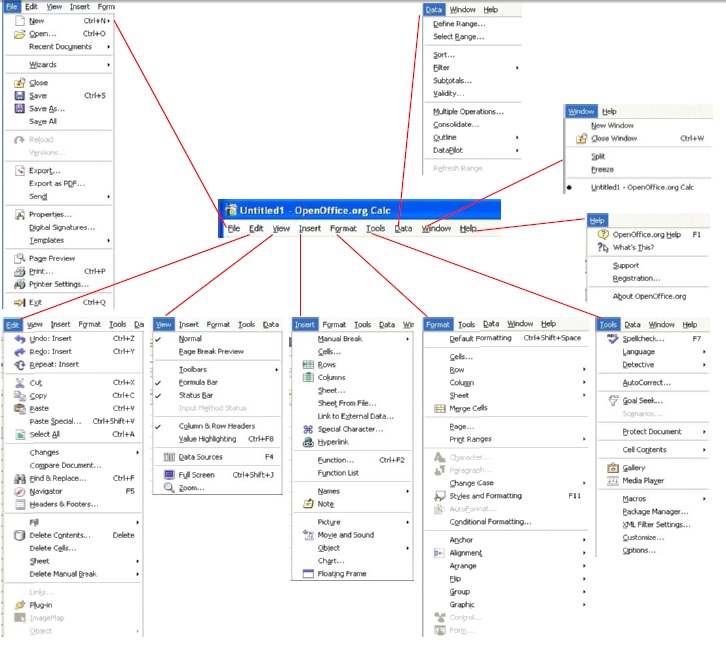Screen dimensions: 726x646
Task: Click the Spellcheck ABC icon in Tools menu
Action: [x=613, y=339]
